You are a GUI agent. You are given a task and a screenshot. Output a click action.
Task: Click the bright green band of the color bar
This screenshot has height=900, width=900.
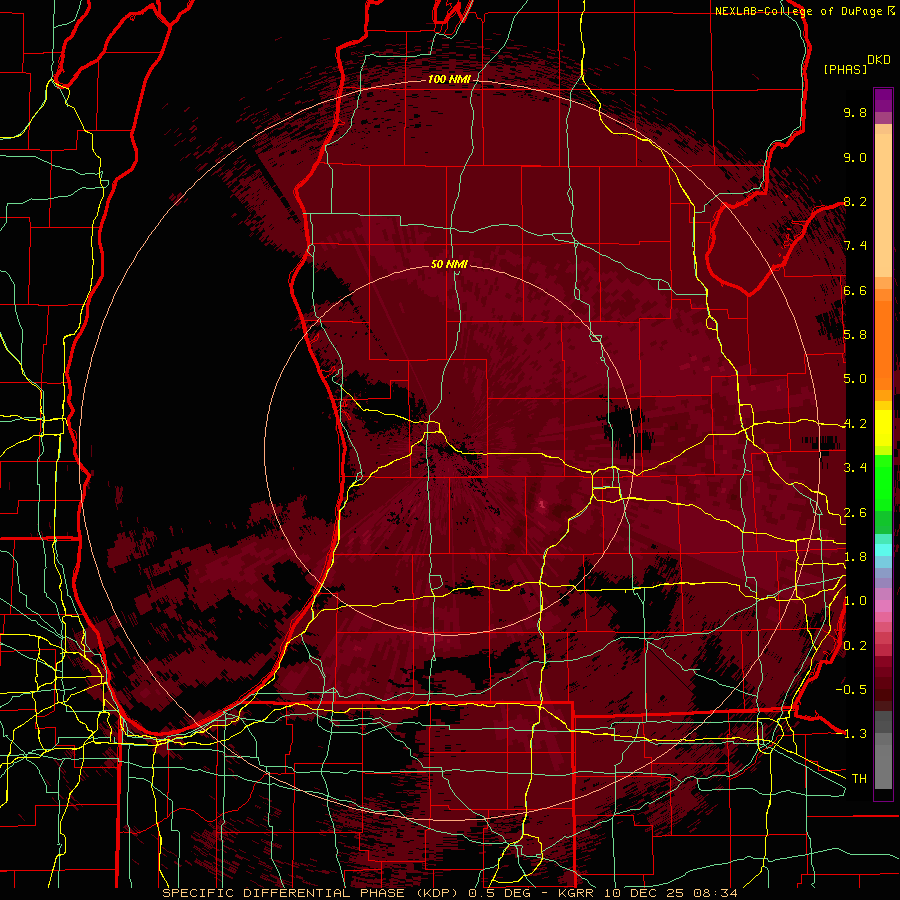coord(883,482)
